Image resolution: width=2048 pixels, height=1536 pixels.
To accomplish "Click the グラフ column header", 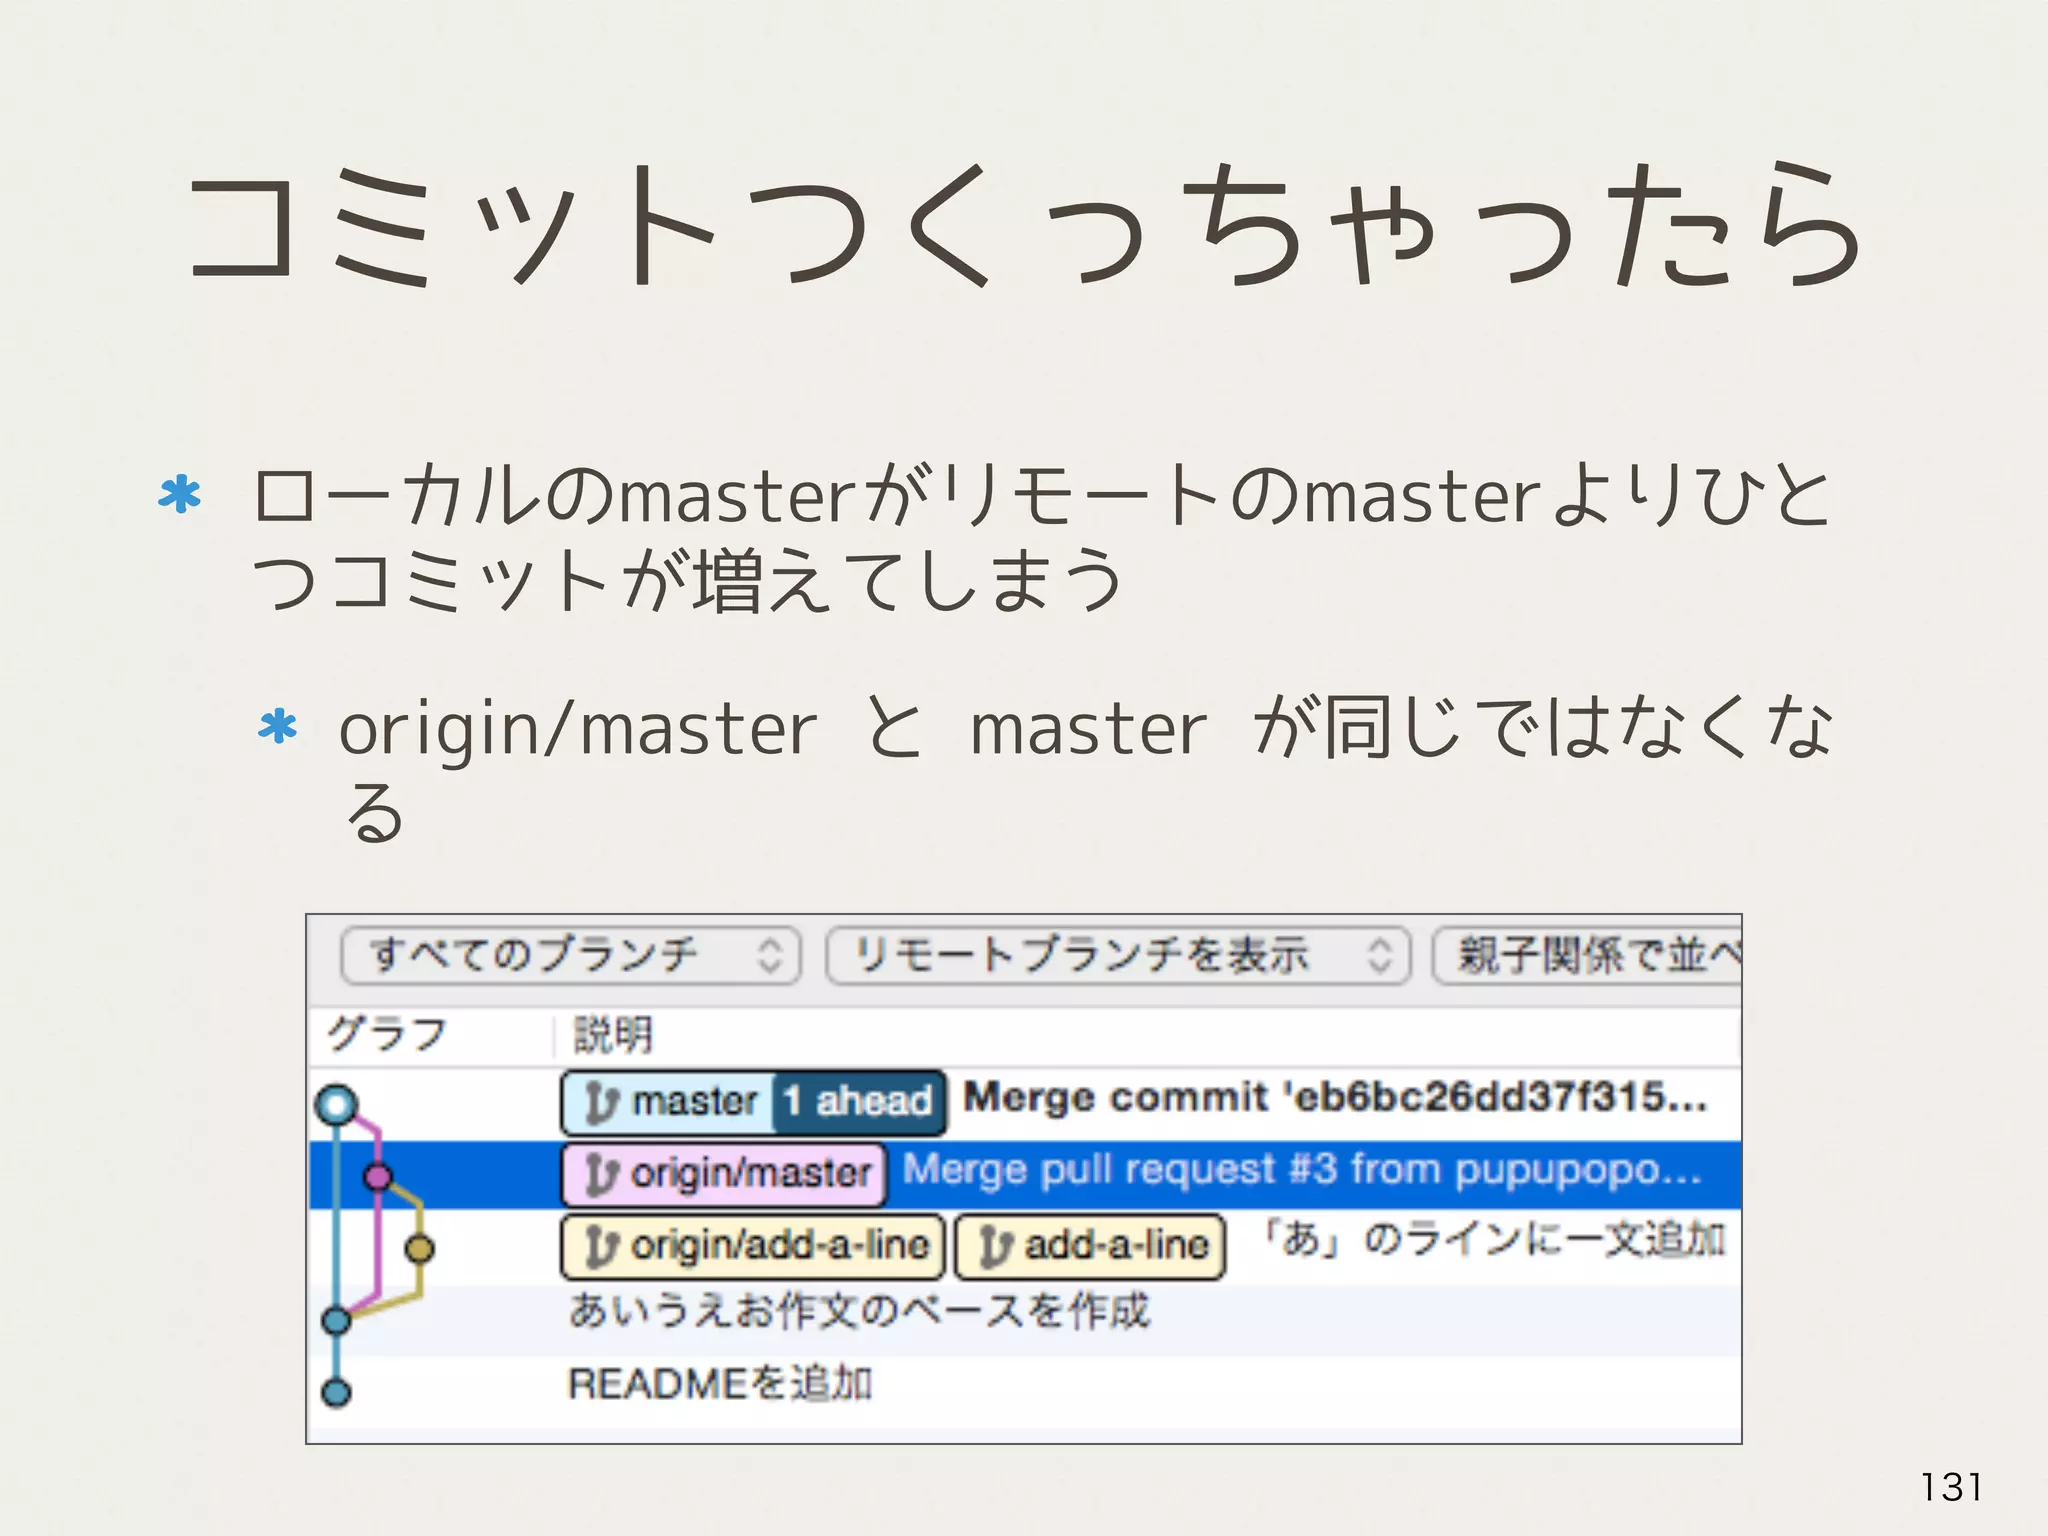I will [x=387, y=1034].
